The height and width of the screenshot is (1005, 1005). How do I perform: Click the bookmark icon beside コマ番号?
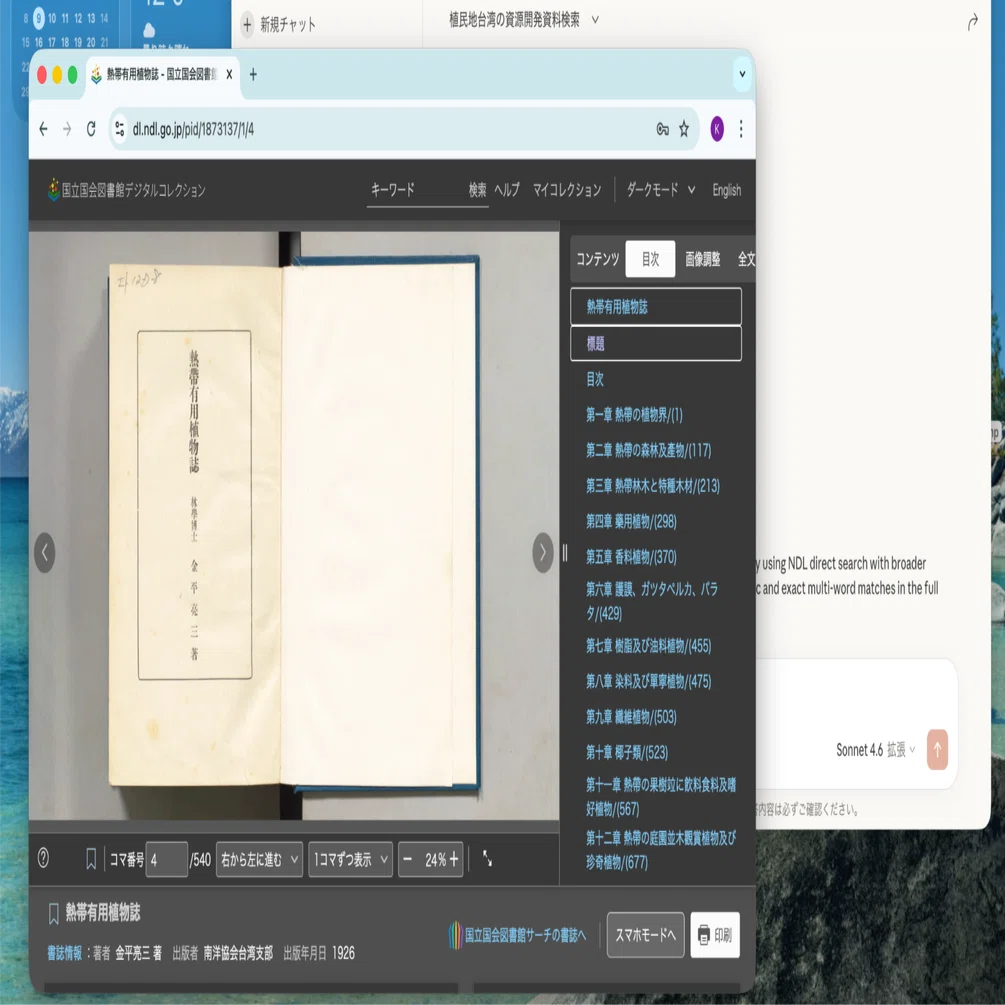point(91,859)
